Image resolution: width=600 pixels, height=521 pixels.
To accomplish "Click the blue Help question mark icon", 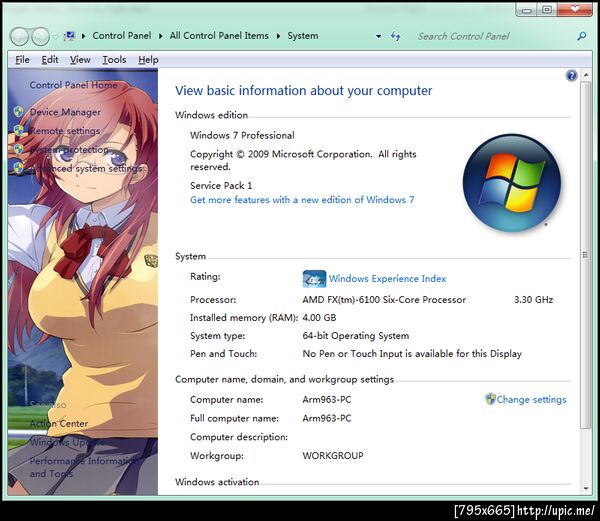I will [571, 76].
